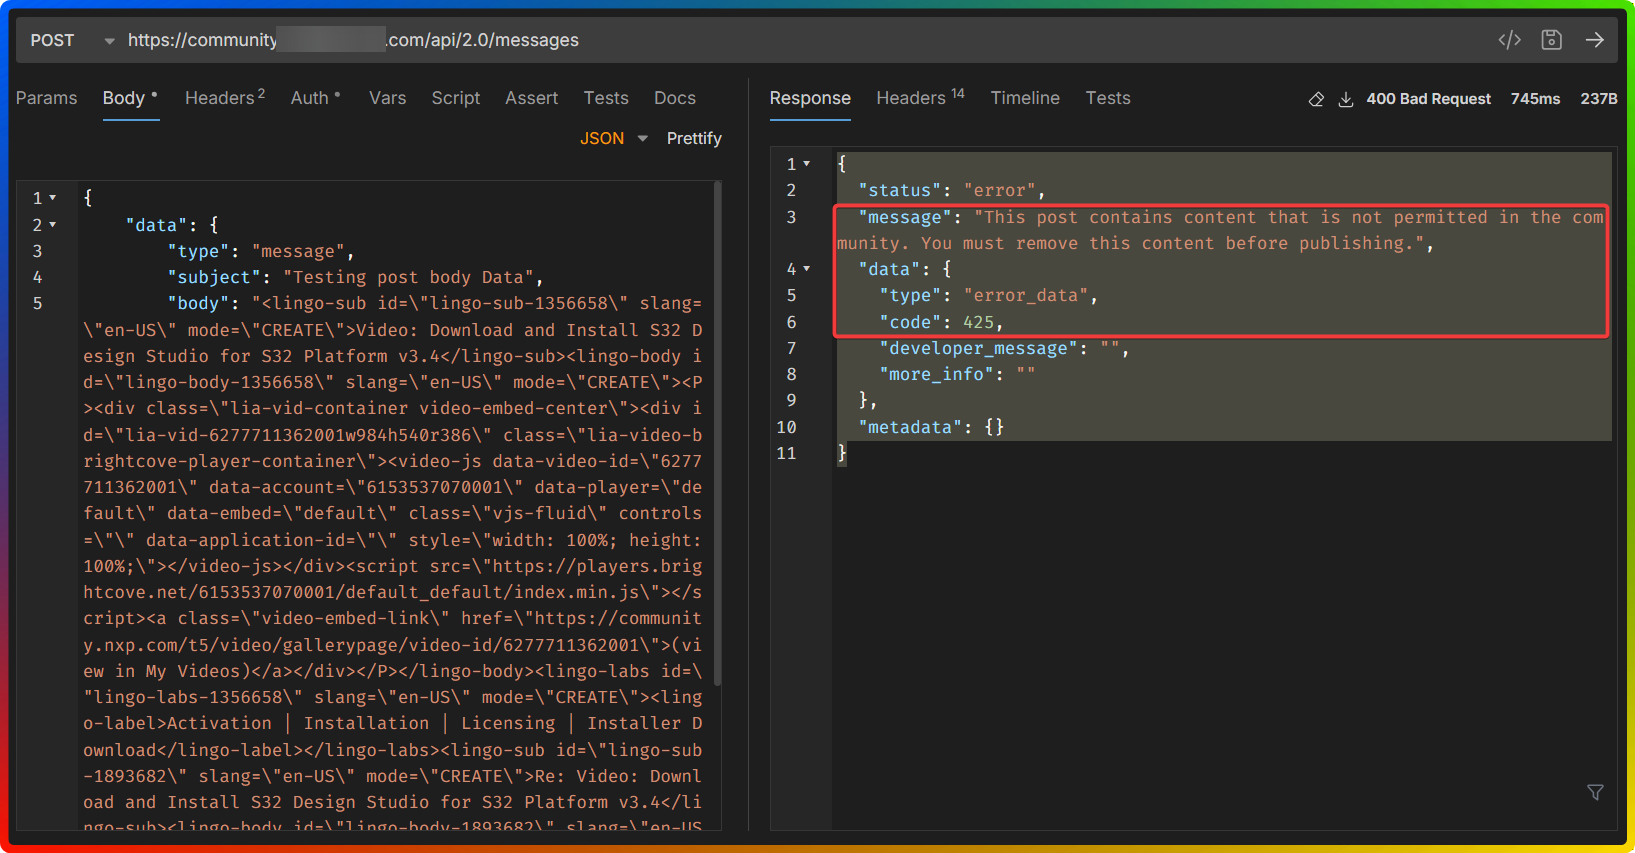Switch to the Params tab
Image resolution: width=1635 pixels, height=853 pixels.
46,98
